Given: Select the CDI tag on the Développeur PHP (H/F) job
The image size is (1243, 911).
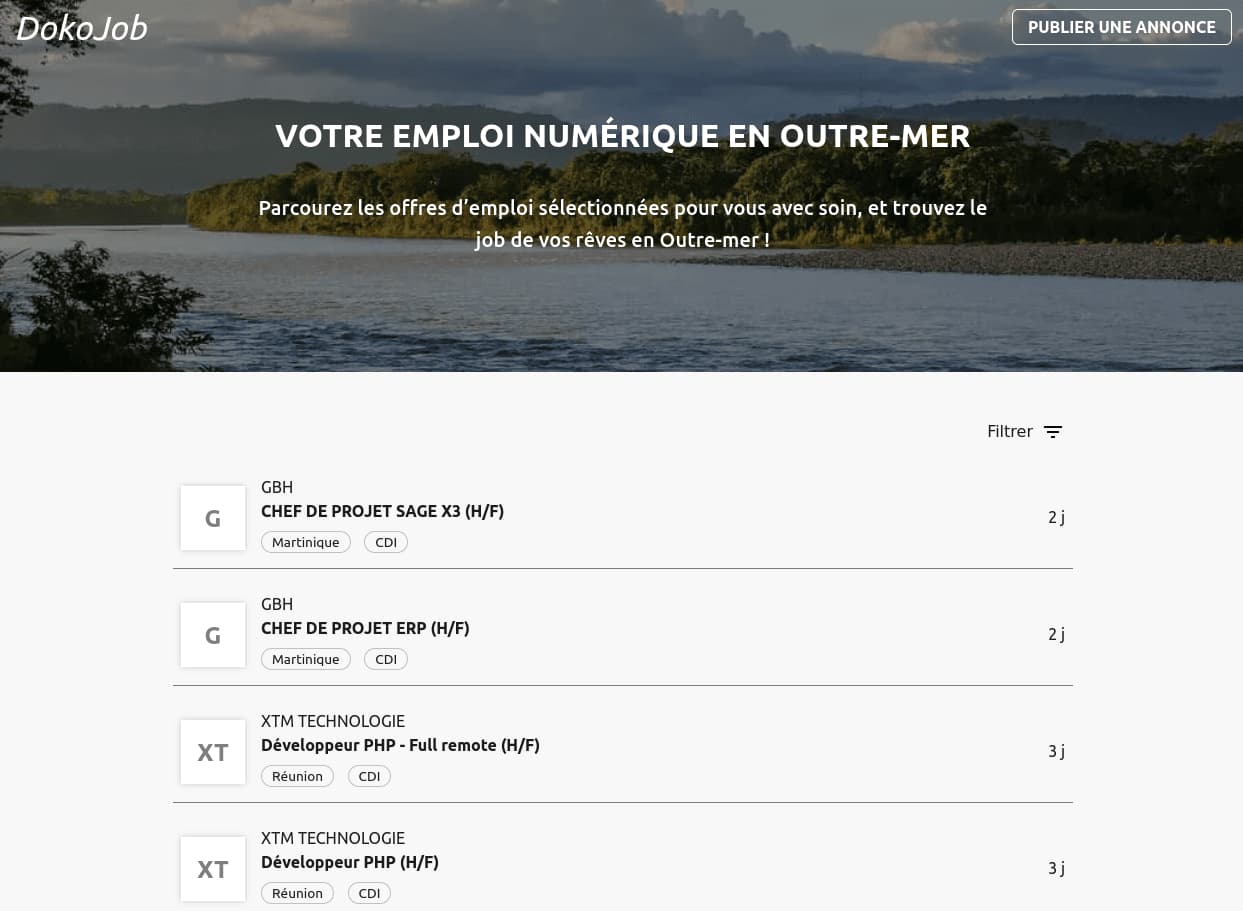Looking at the screenshot, I should point(369,893).
